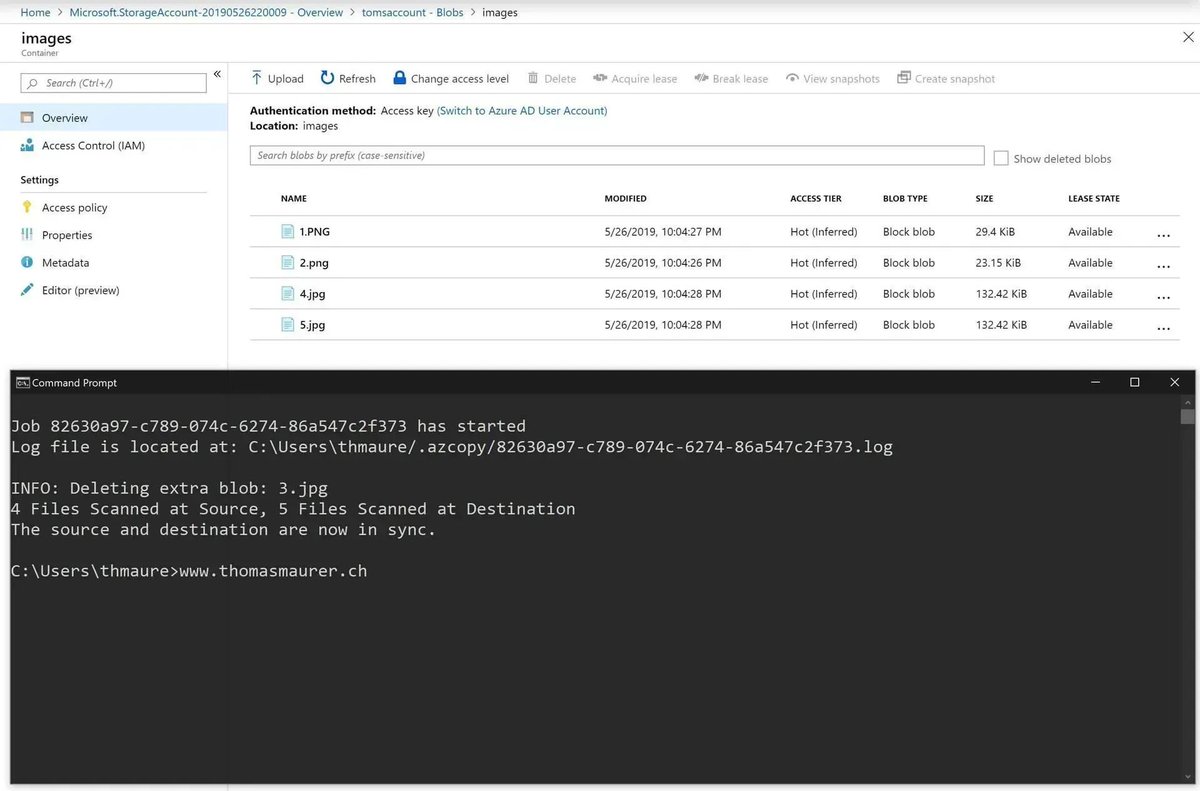This screenshot has width=1200, height=791.
Task: Click the Editor pencil icon
Action: (x=27, y=290)
